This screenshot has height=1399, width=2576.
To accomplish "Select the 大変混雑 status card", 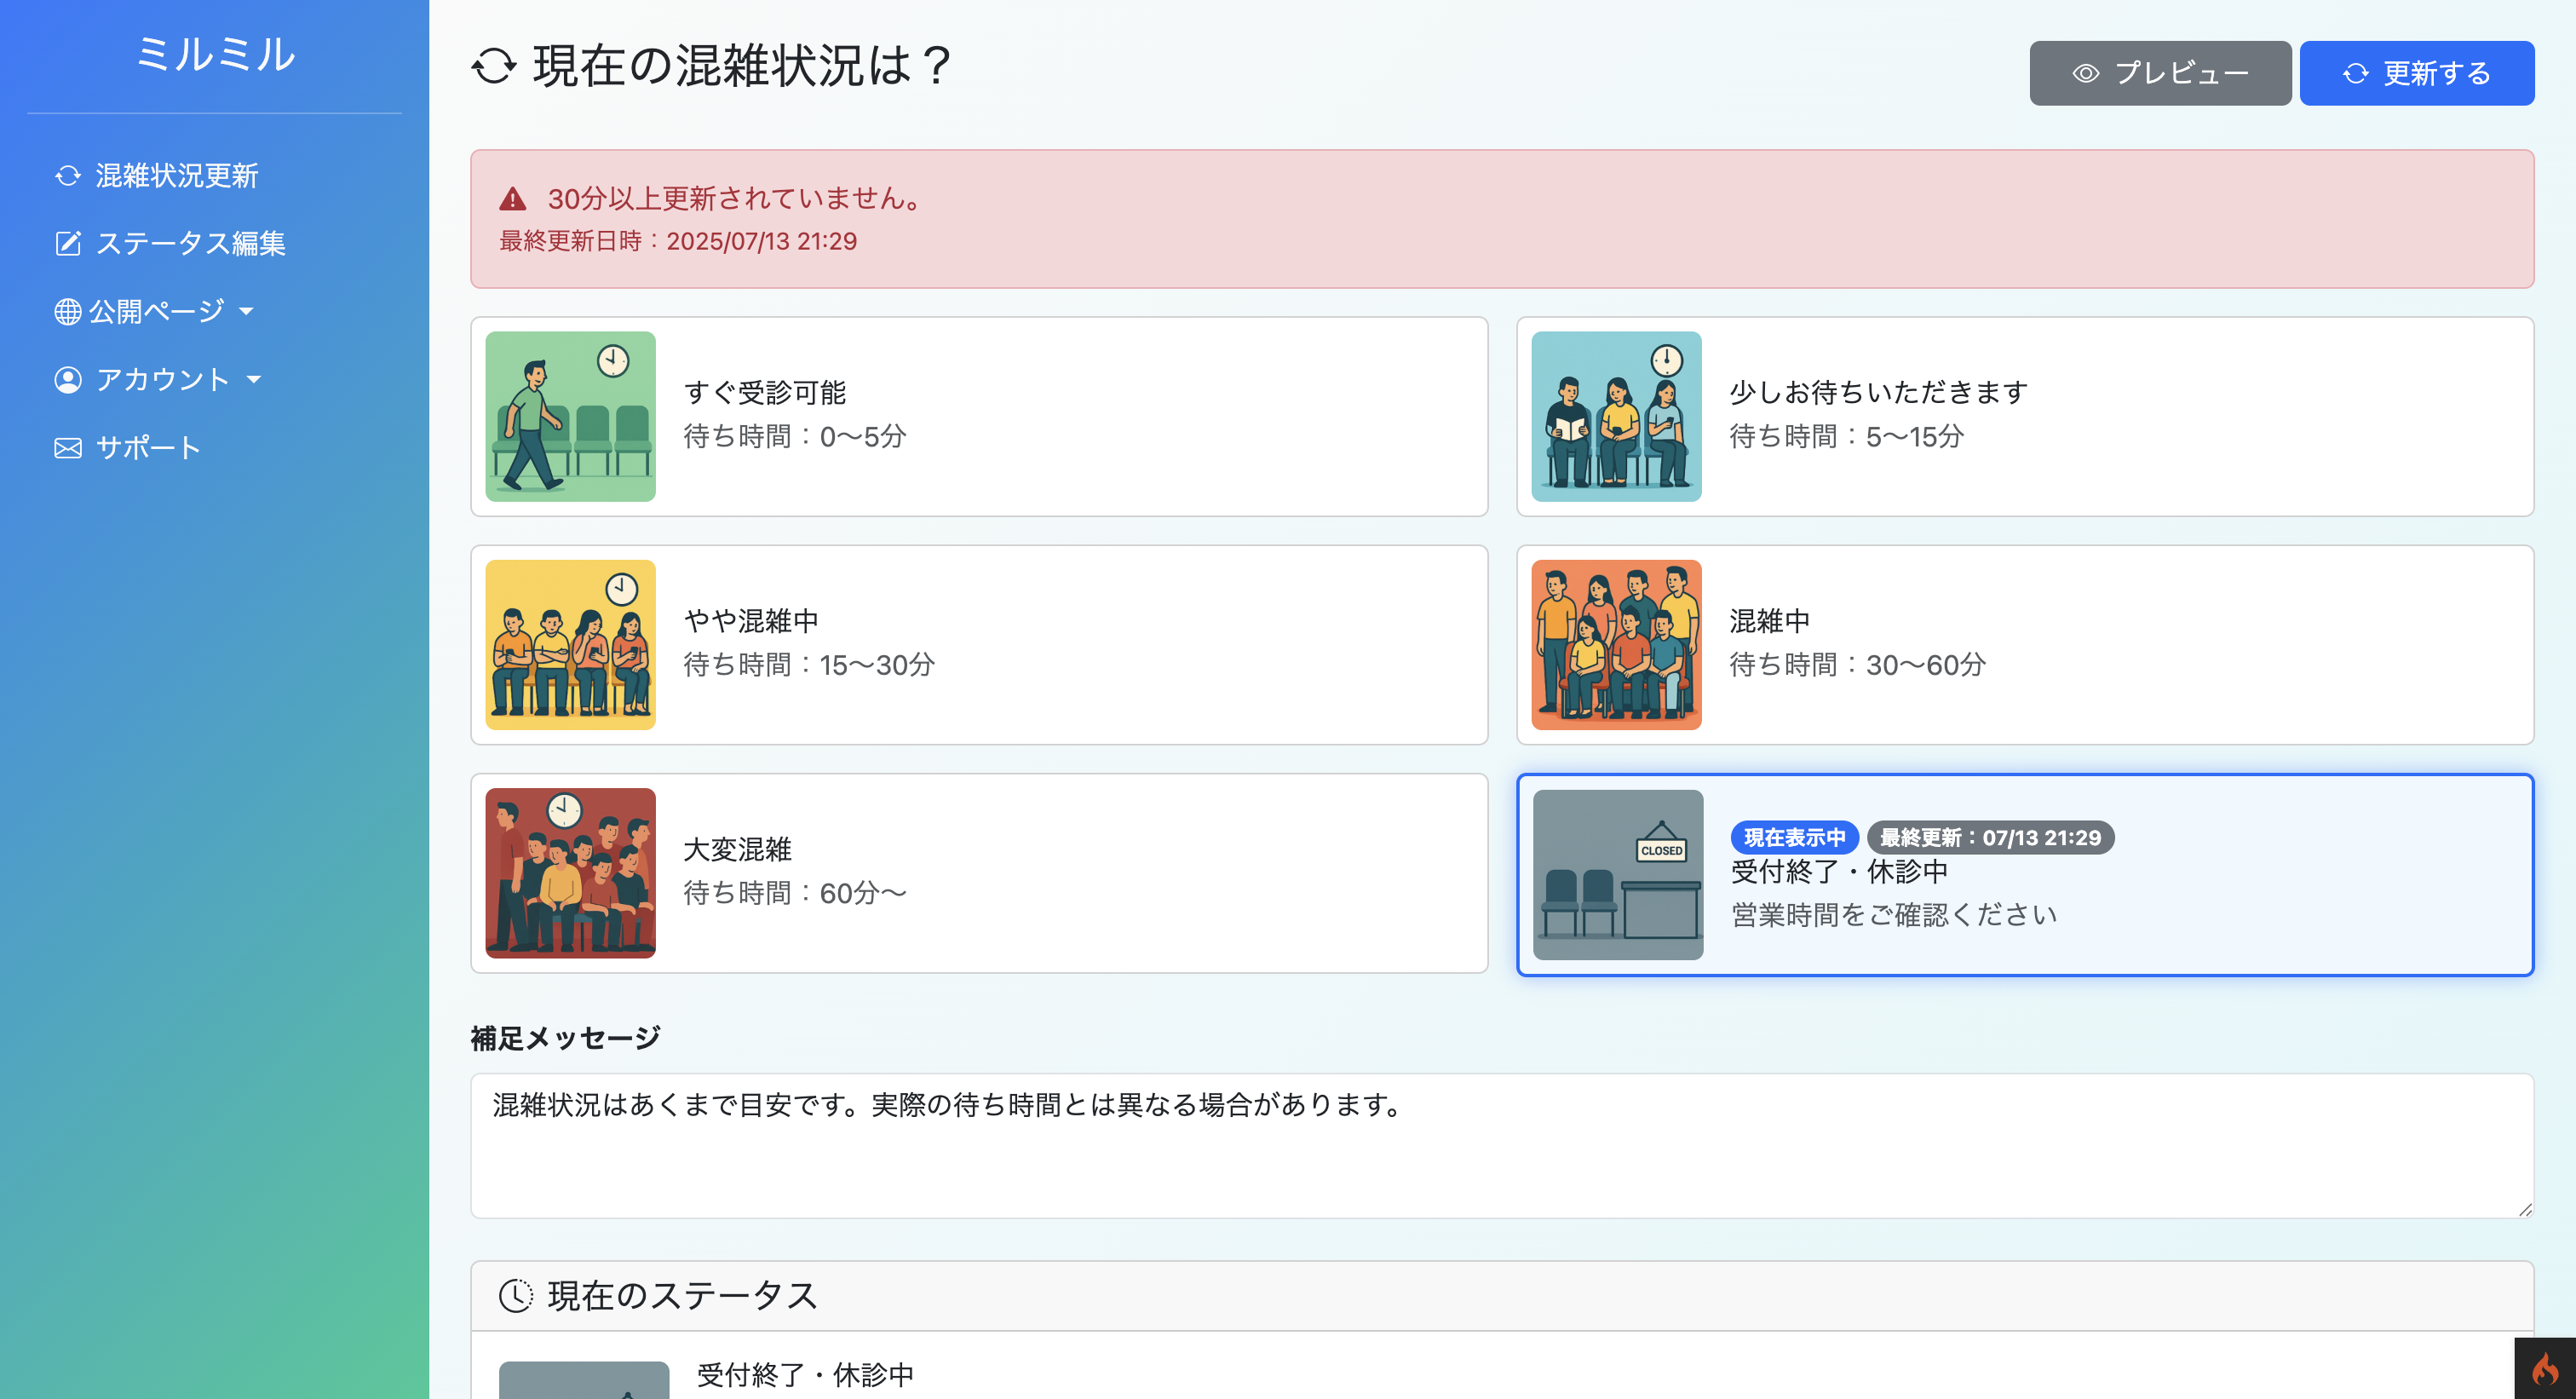I will point(979,873).
